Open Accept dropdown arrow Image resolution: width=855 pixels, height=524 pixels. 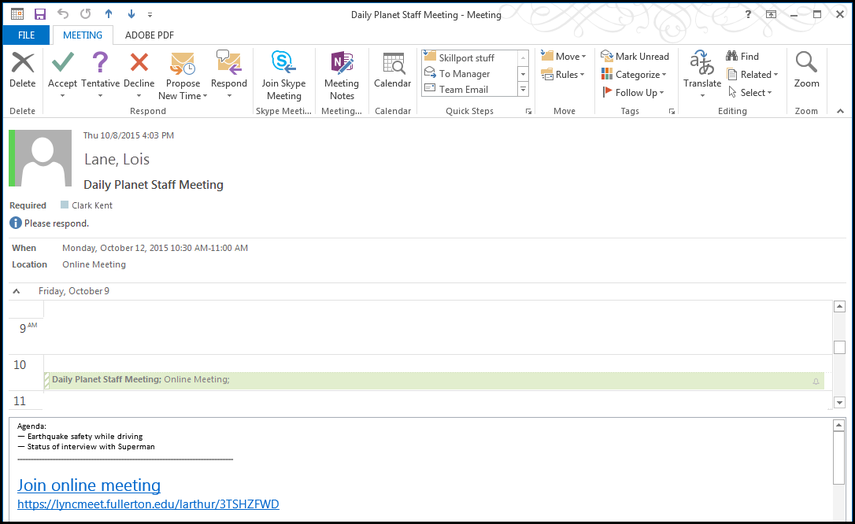62,96
